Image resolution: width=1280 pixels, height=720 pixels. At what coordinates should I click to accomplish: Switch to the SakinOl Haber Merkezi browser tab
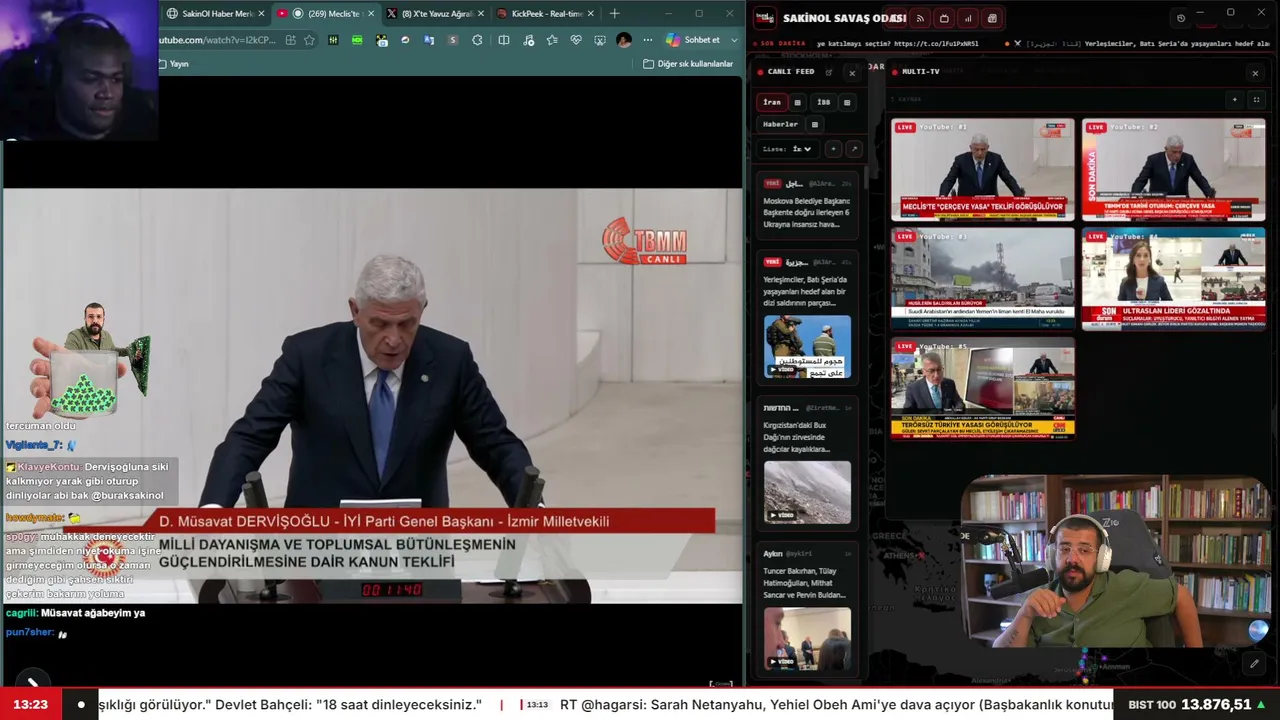click(215, 14)
